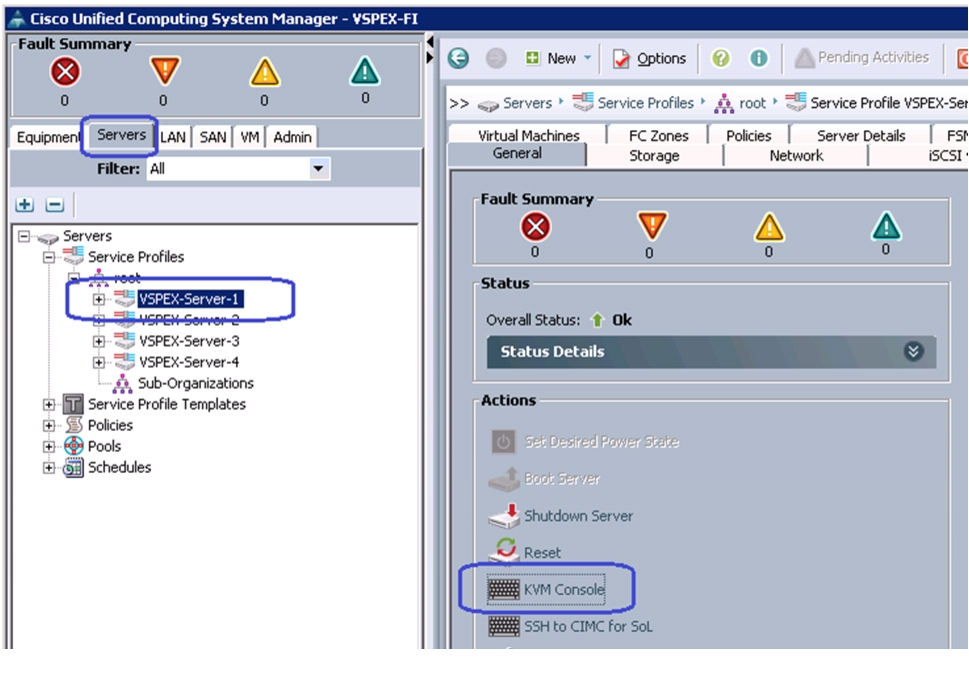969x673 pixels.
Task: Expand all tree nodes plus icon
Action: [x=25, y=205]
